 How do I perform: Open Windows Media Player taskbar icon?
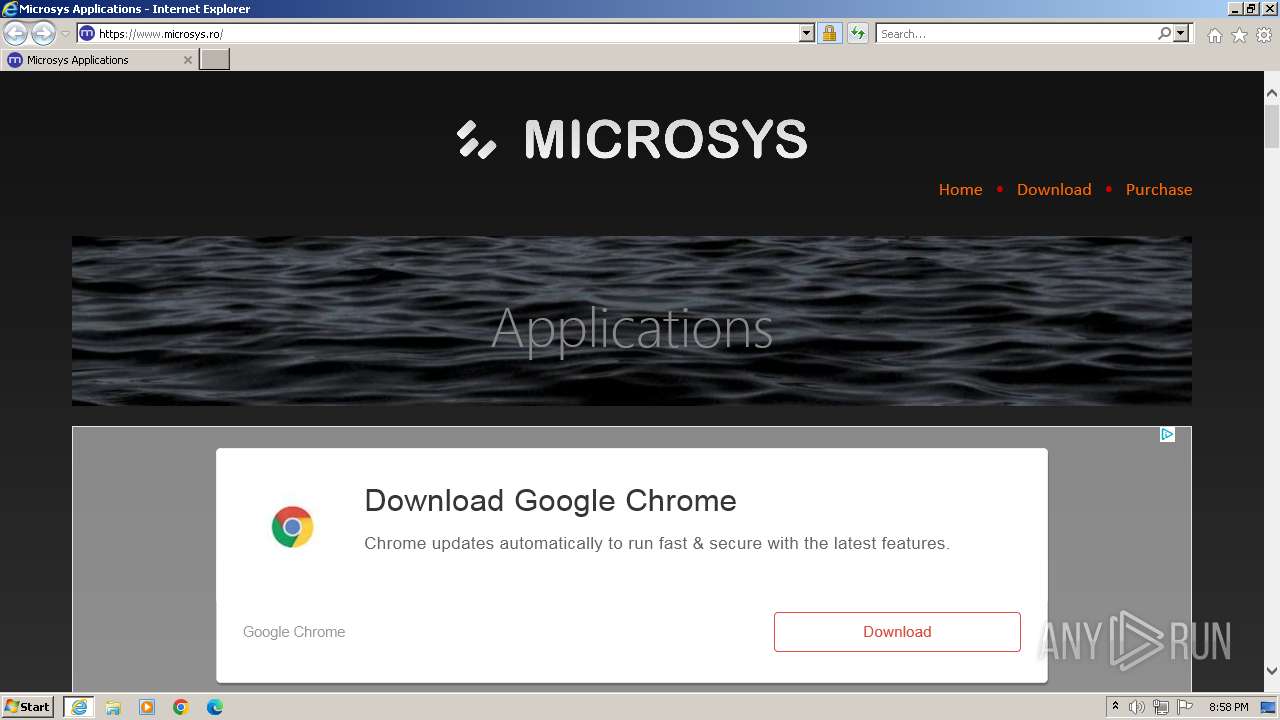pos(147,707)
